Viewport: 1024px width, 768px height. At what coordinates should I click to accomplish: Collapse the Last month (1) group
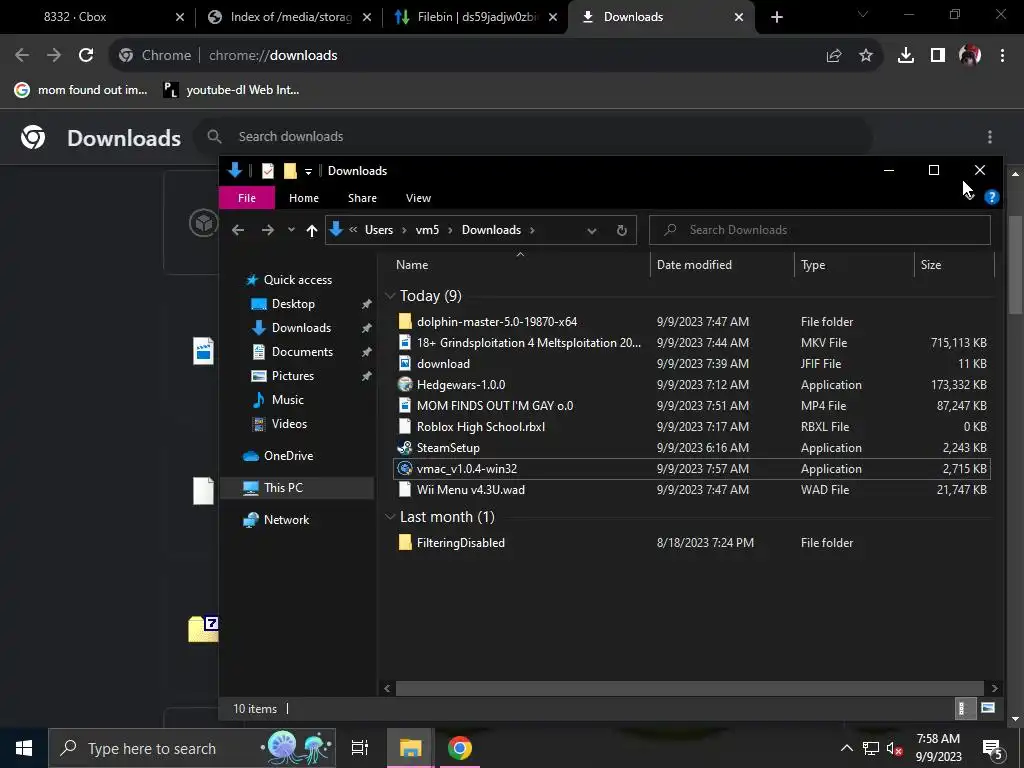(x=390, y=517)
